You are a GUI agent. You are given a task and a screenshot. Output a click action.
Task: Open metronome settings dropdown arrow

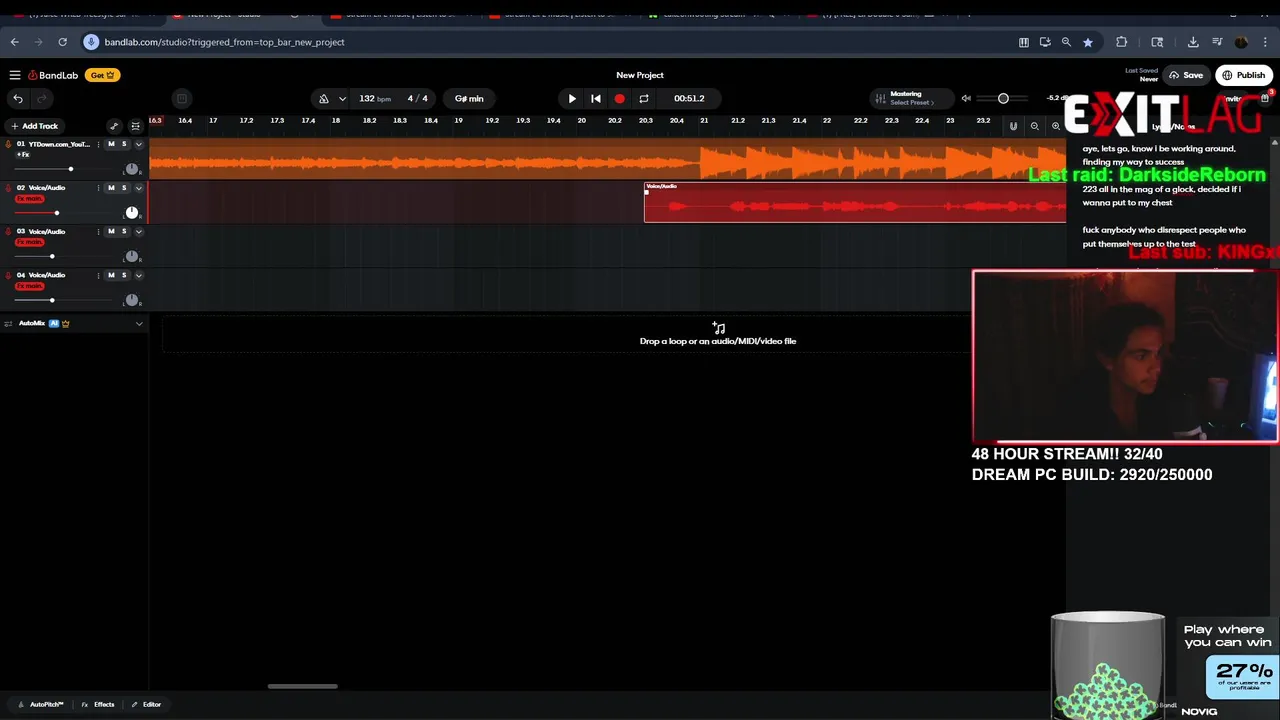[342, 99]
